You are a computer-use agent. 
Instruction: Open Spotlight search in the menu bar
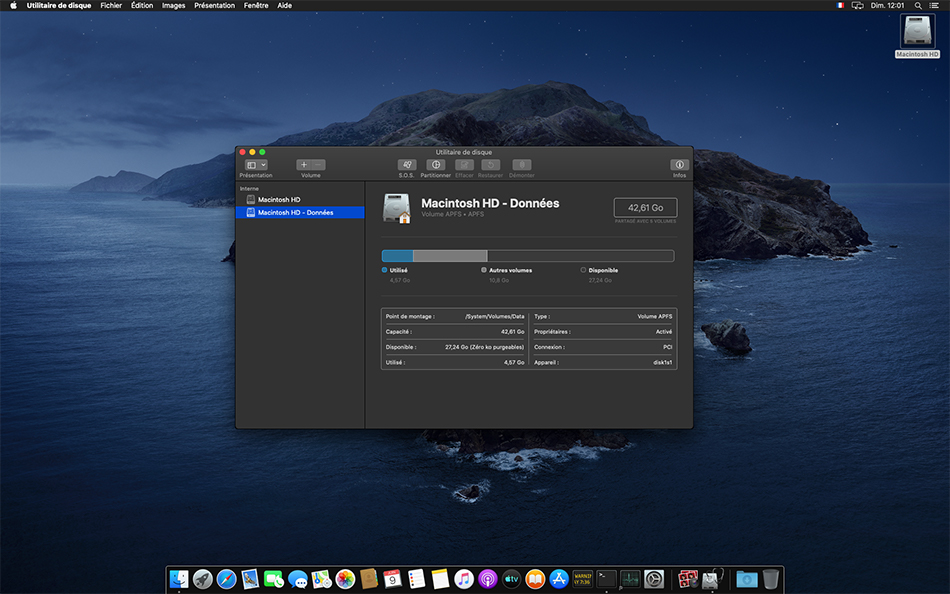tap(918, 5)
